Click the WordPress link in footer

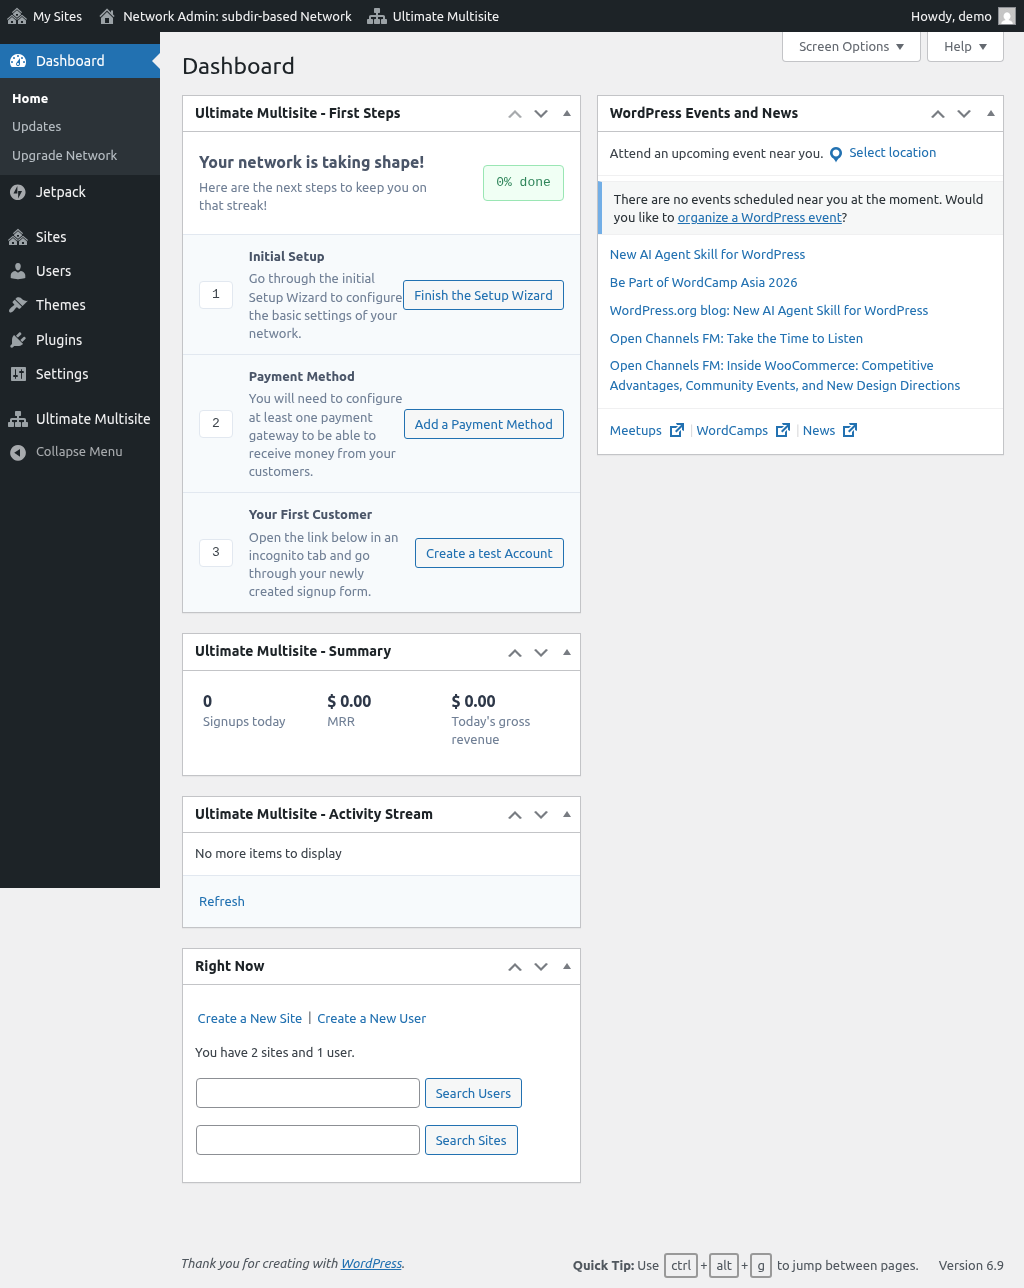point(371,1263)
